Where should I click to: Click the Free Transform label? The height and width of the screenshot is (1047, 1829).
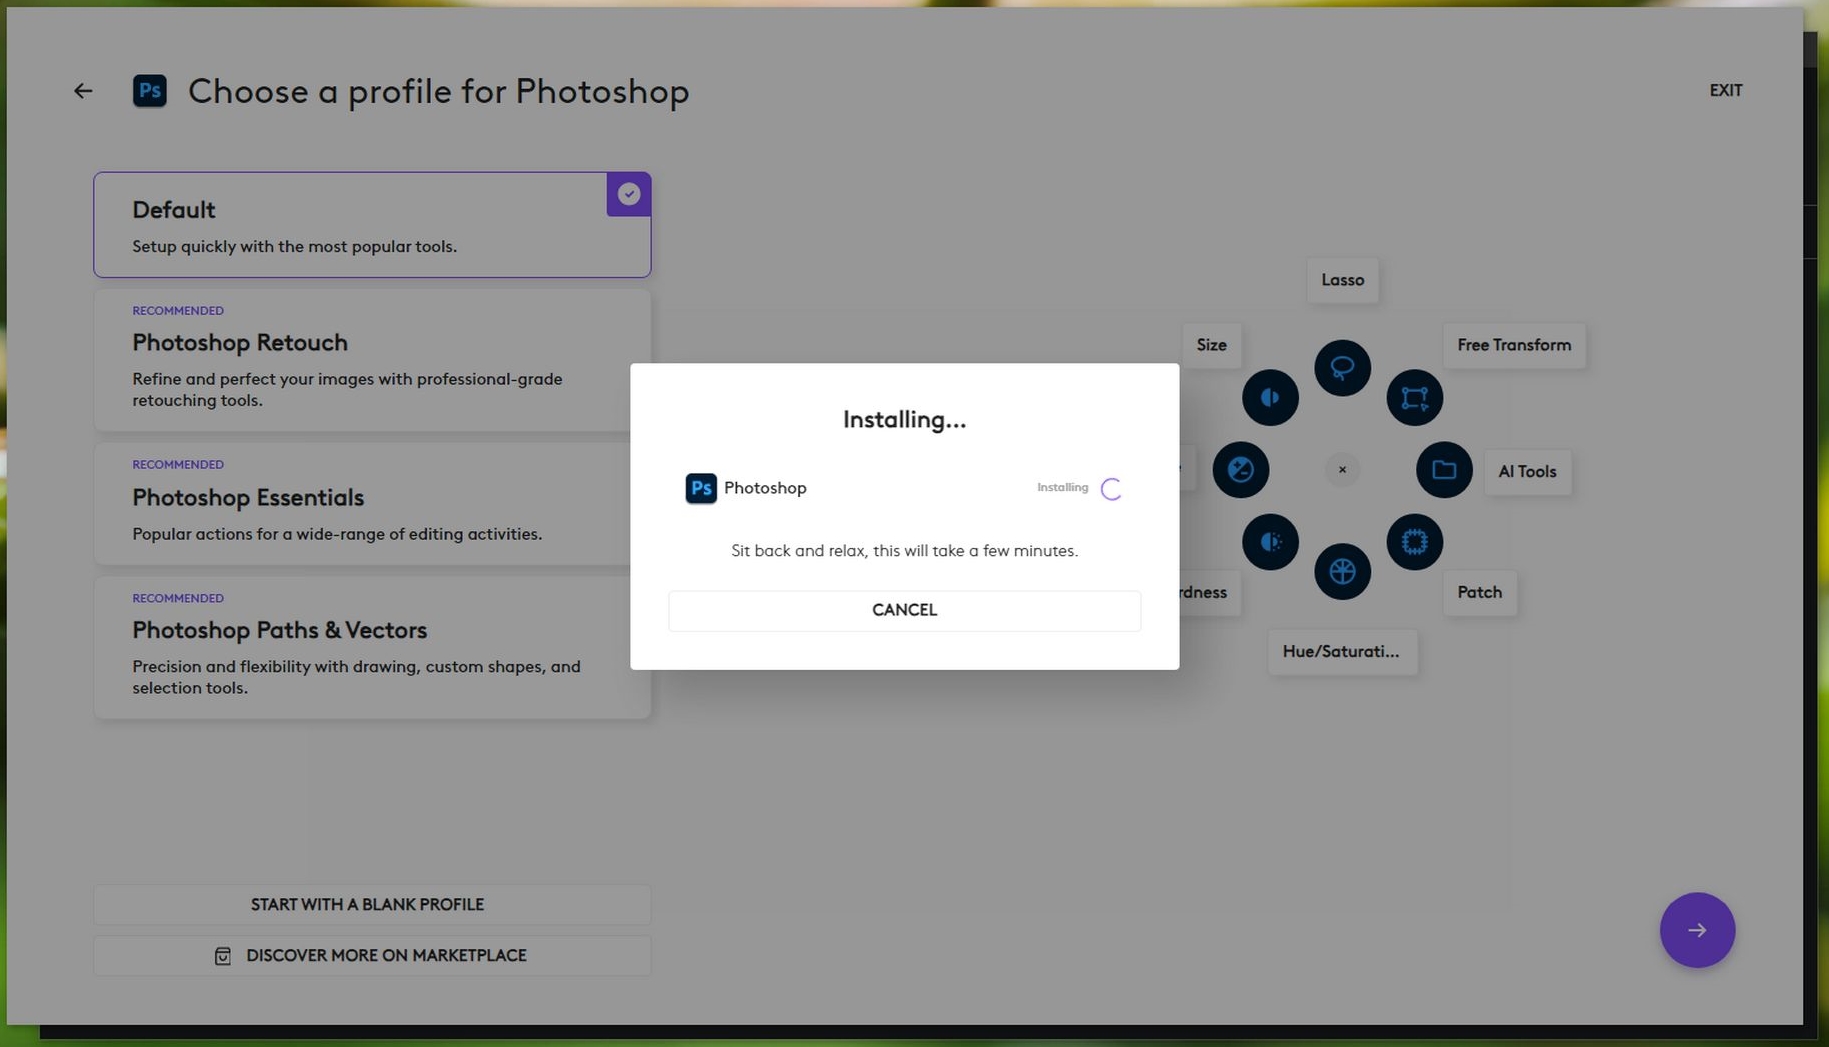coord(1513,346)
